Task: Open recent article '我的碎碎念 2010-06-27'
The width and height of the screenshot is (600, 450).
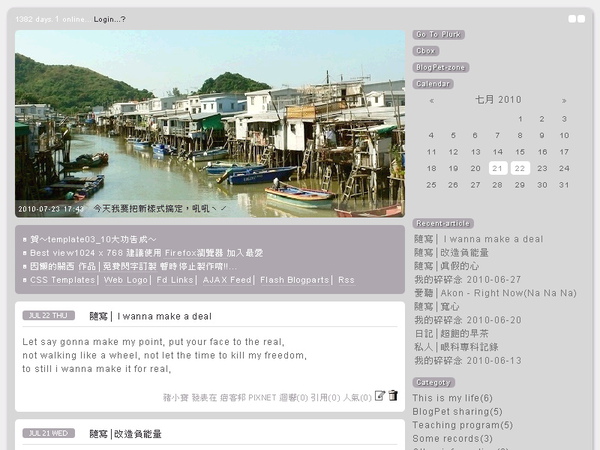Action: [x=468, y=279]
